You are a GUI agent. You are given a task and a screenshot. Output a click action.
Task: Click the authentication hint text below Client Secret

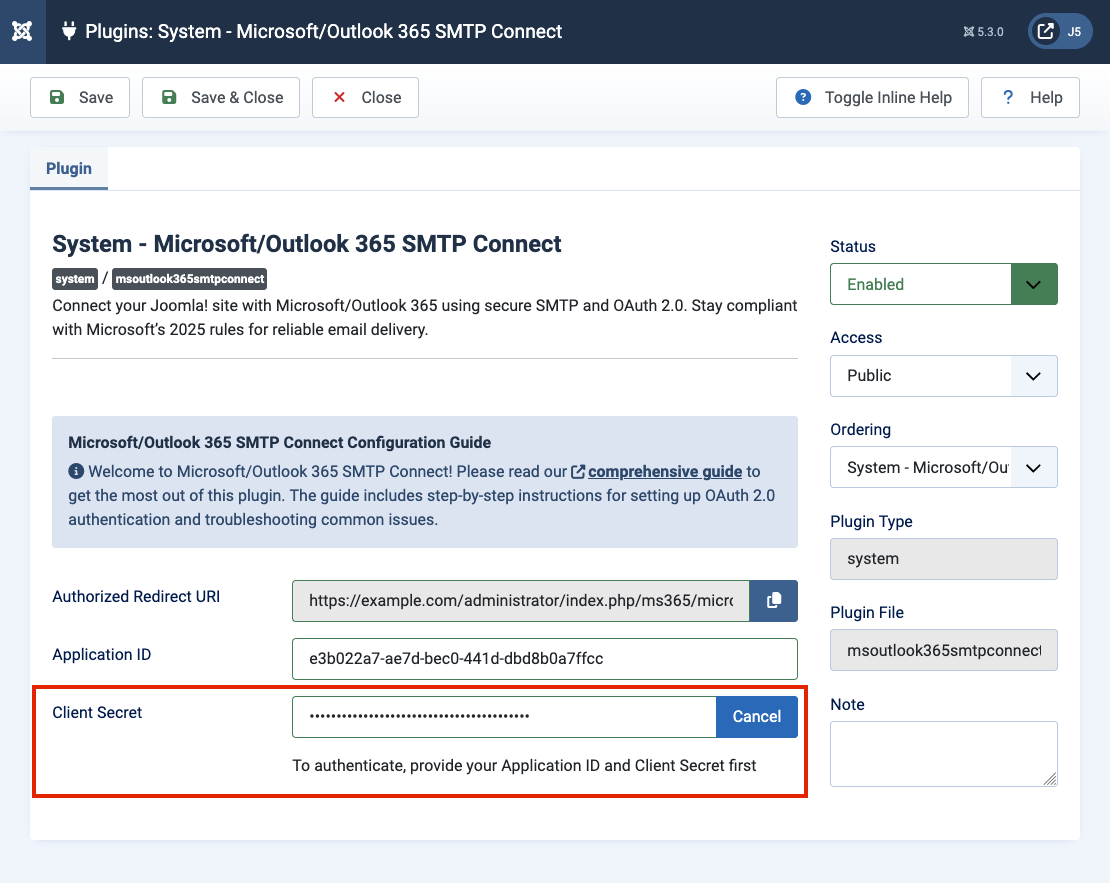[x=524, y=765]
